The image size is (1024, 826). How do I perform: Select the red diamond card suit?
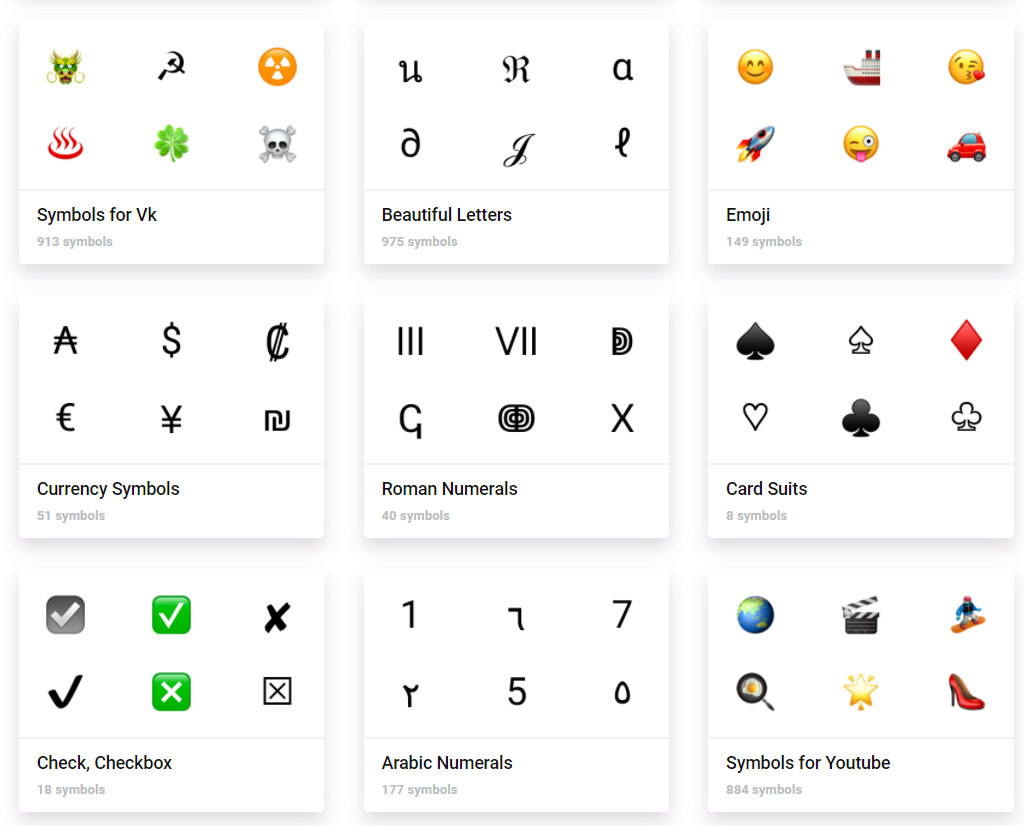[x=967, y=340]
